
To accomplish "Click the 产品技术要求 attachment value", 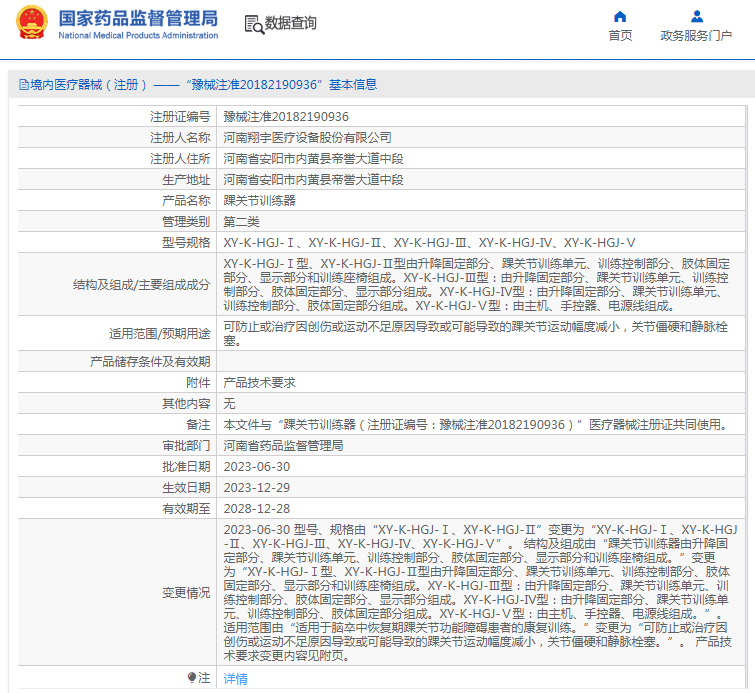I will pos(260,382).
